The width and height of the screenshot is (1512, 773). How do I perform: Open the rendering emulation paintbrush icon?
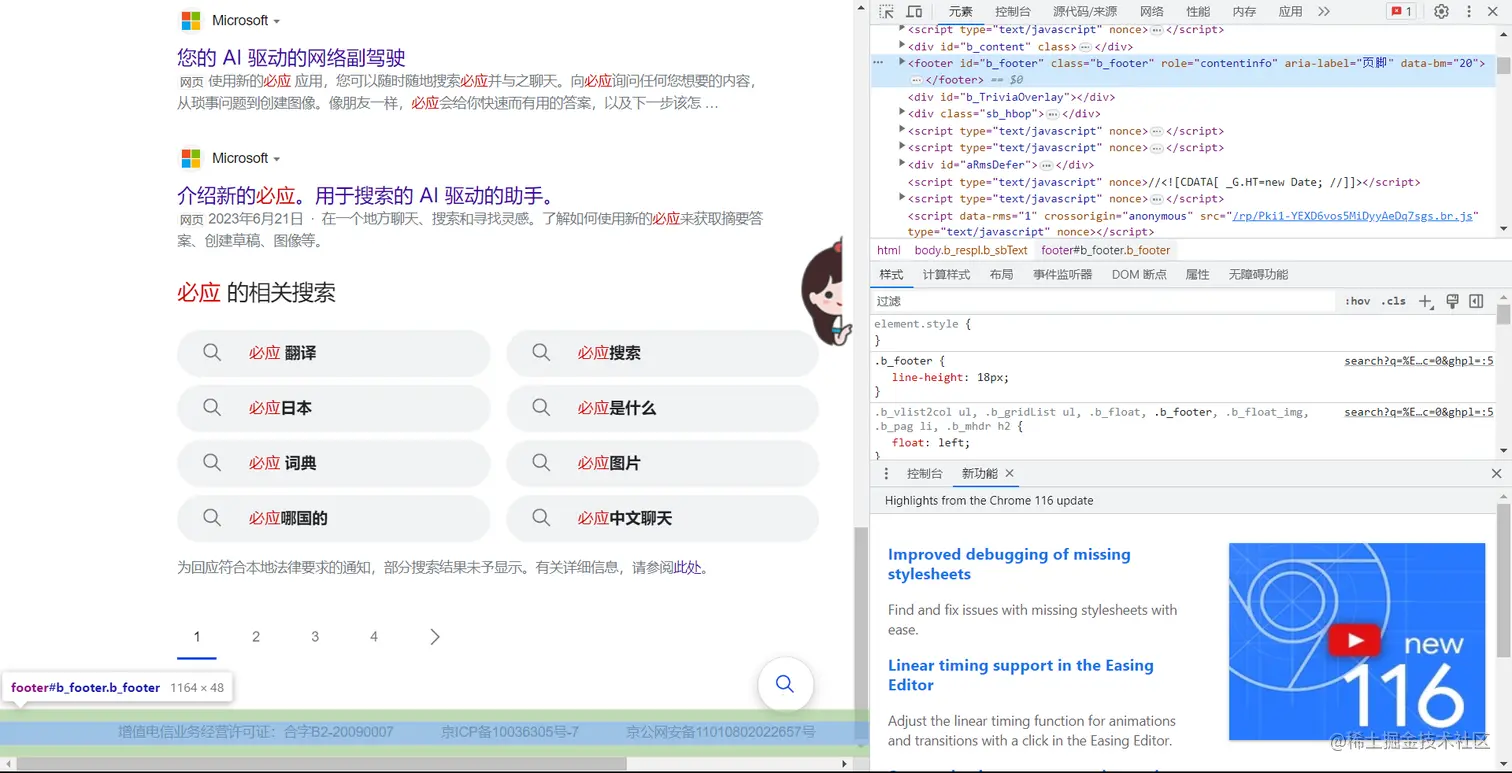pyautogui.click(x=1452, y=301)
